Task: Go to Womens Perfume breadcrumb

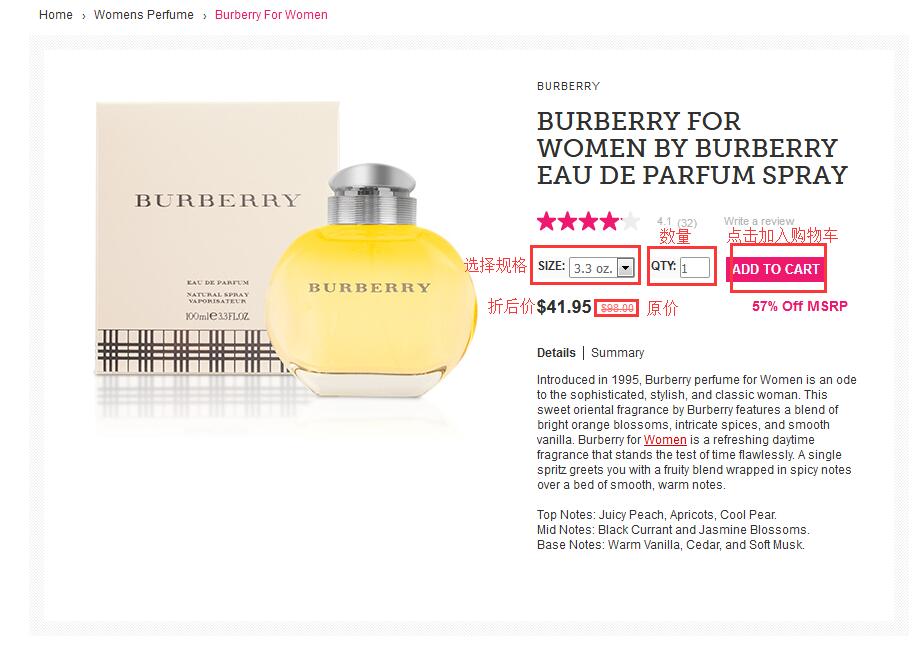Action: (144, 15)
